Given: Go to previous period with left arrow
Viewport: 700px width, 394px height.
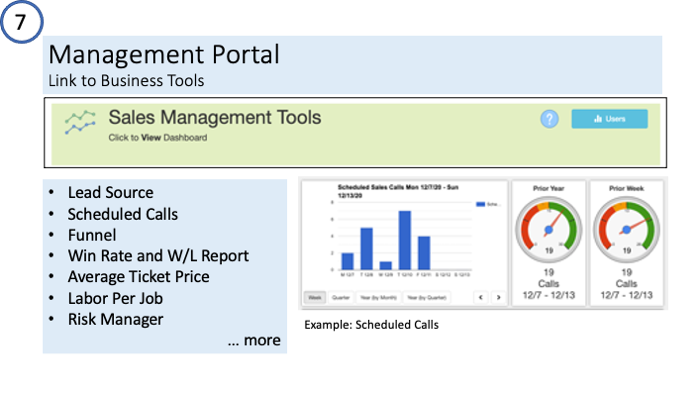Looking at the screenshot, I should (481, 297).
